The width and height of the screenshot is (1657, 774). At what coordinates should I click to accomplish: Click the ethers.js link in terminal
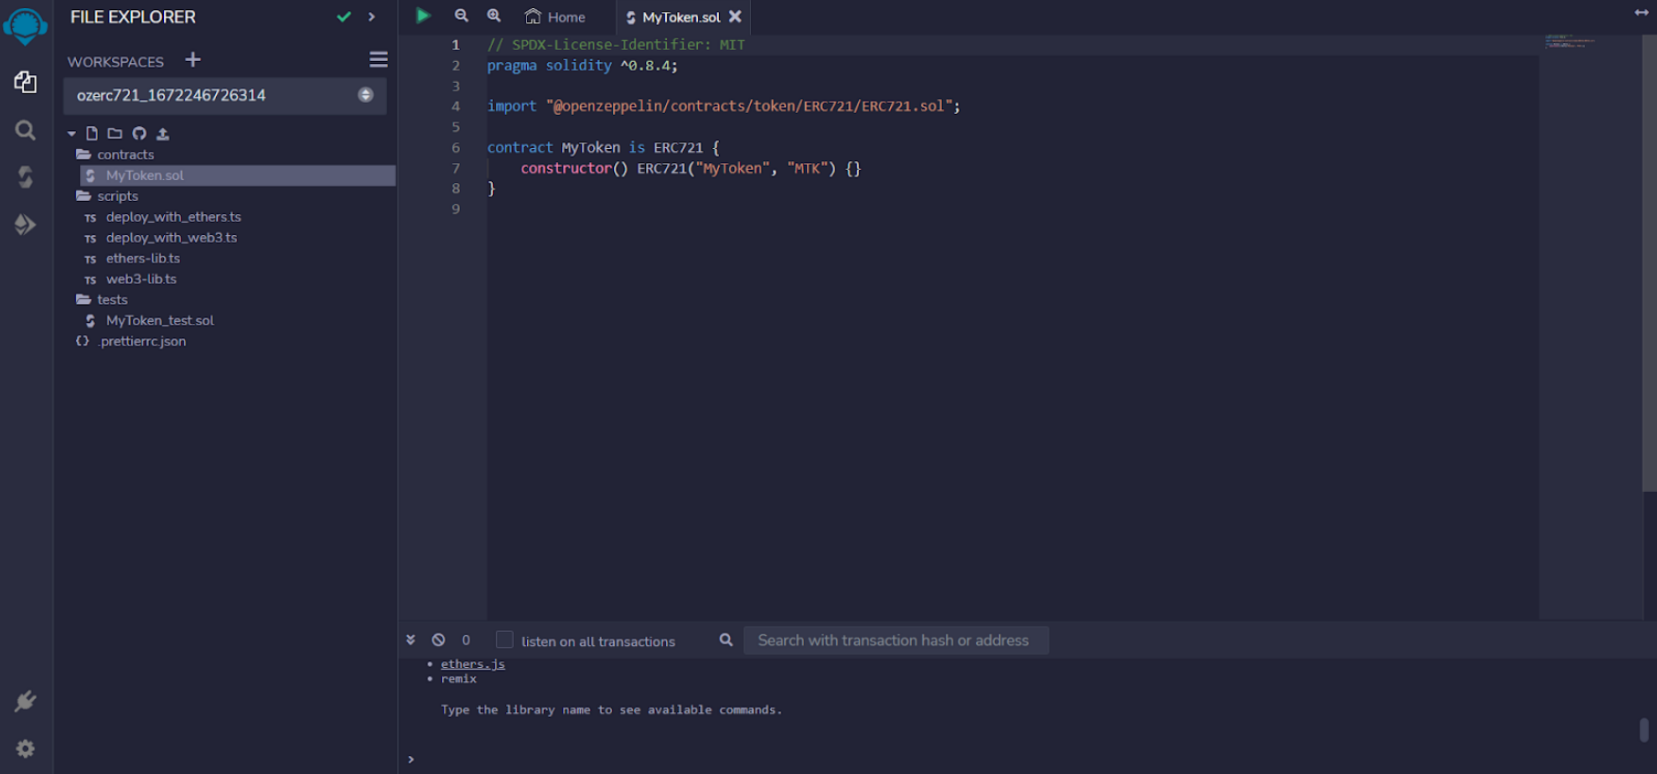(472, 664)
